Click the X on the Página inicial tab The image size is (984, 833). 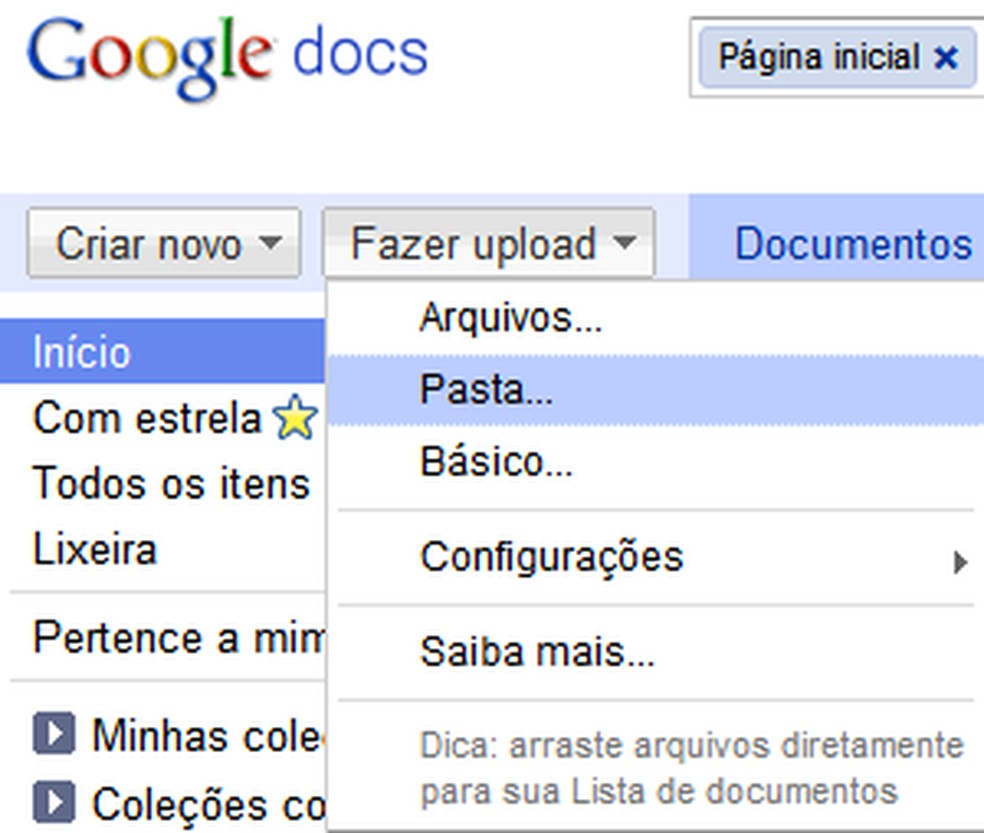pyautogui.click(x=946, y=57)
